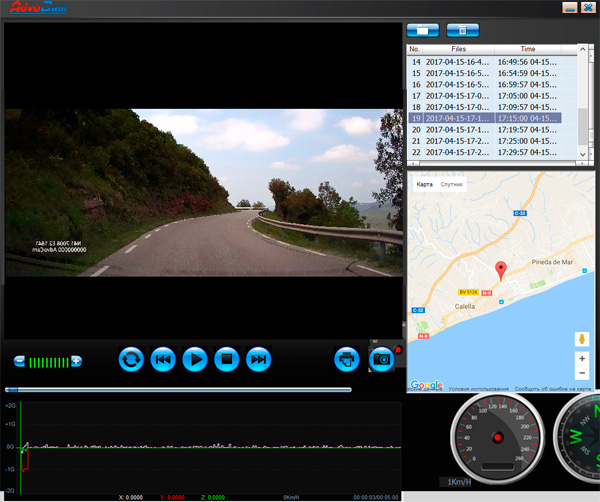This screenshot has width=600, height=502.
Task: Decrease volume with the minus icon
Action: click(x=20, y=361)
